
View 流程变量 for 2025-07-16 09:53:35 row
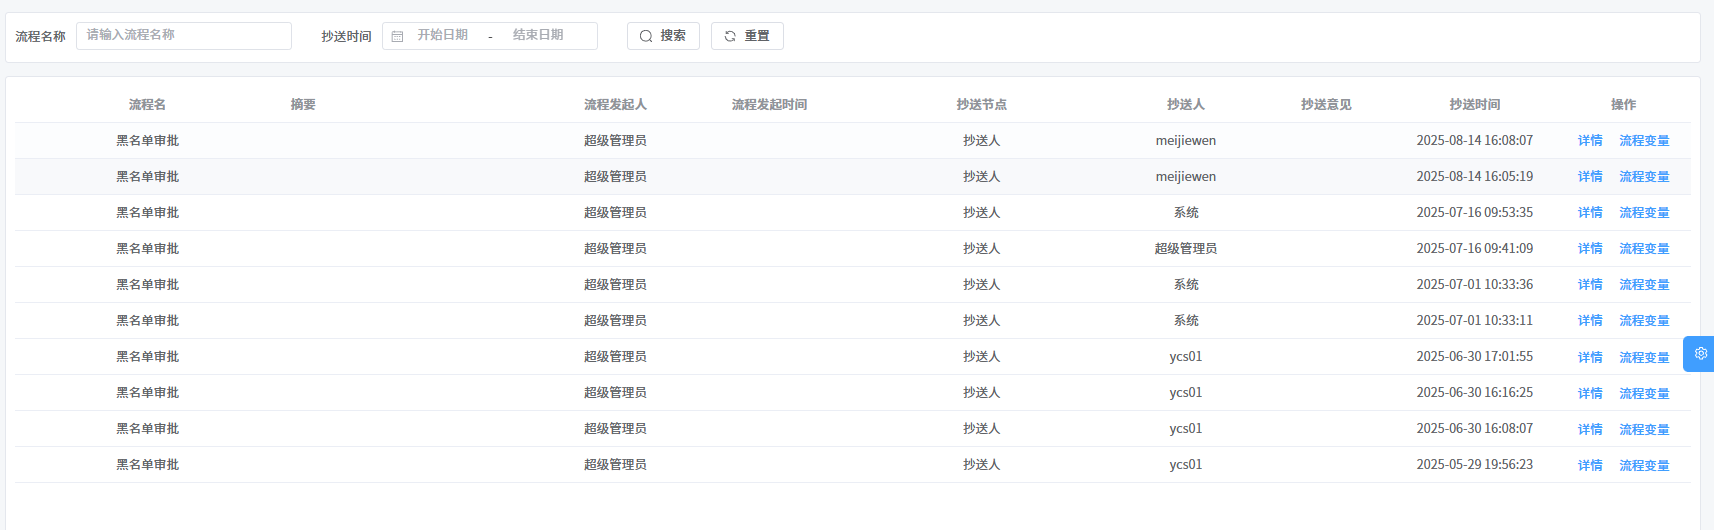click(1644, 213)
